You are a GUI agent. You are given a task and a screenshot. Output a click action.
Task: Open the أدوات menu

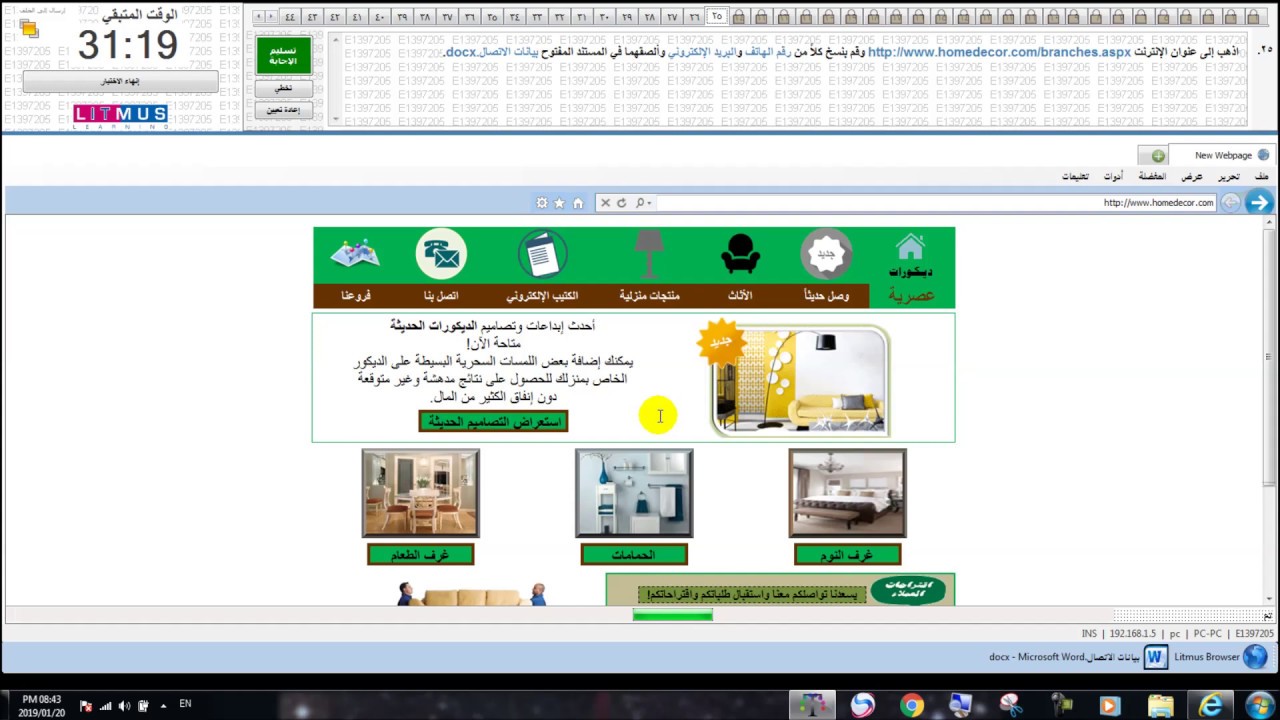click(1113, 177)
